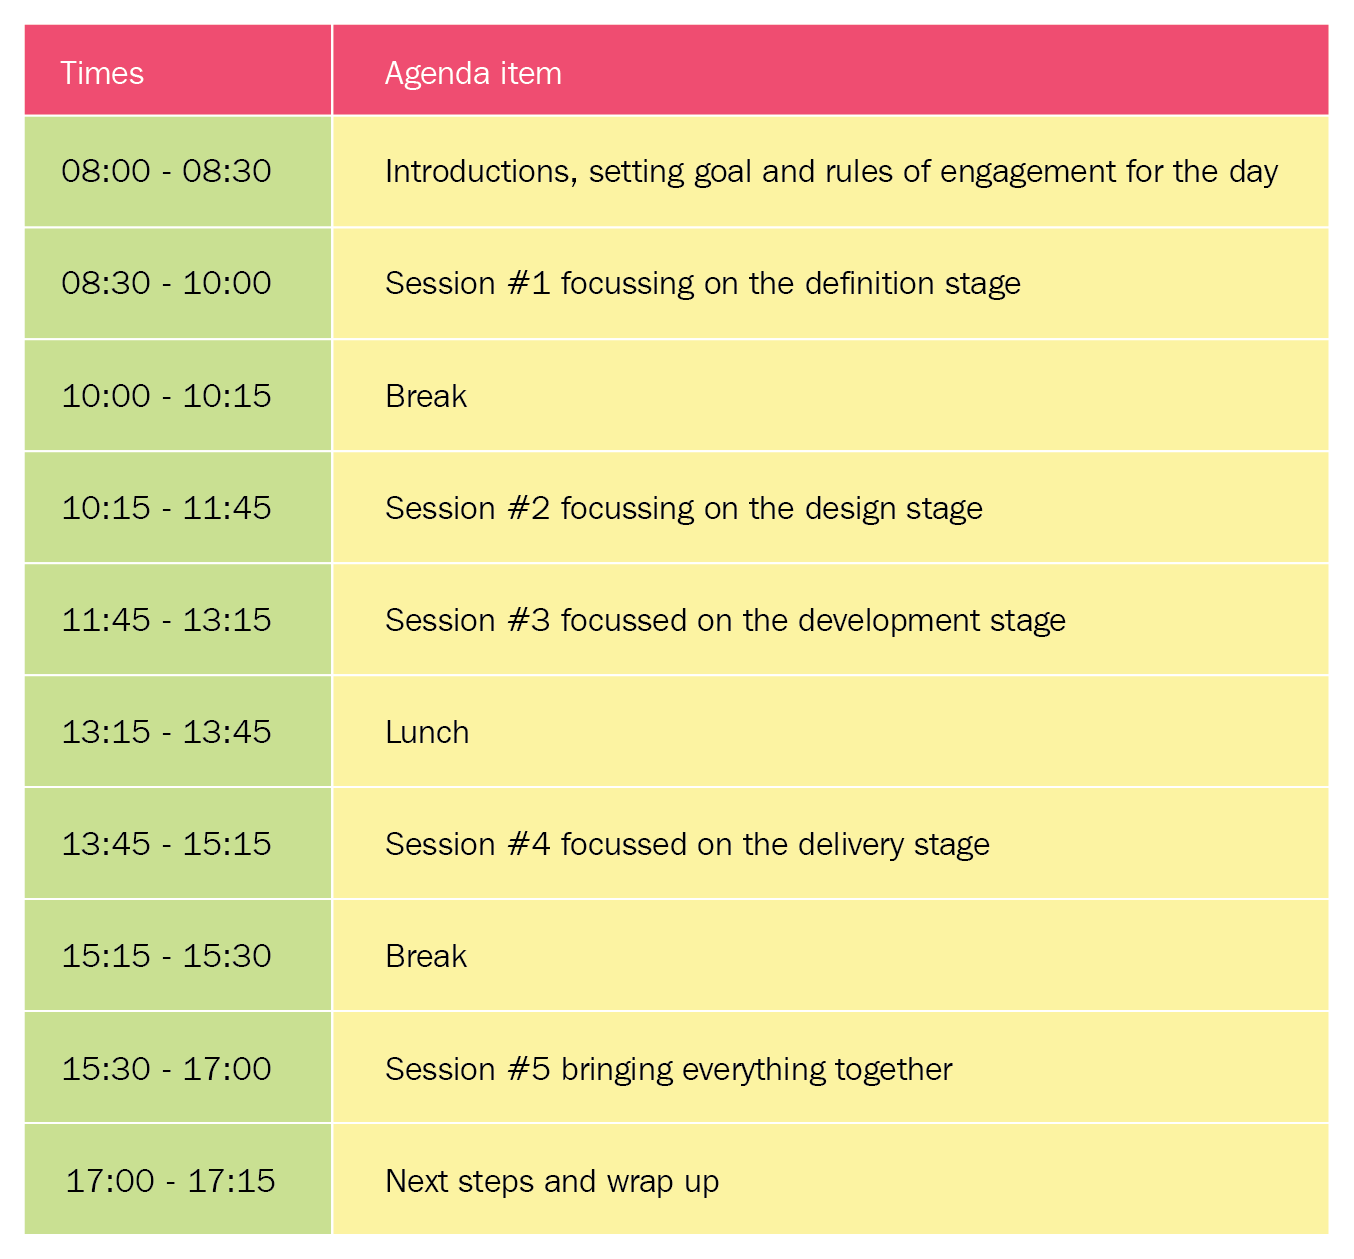This screenshot has width=1354, height=1259.
Task: Select the 15:15 - 15:30 time cell
Action: pyautogui.click(x=166, y=956)
